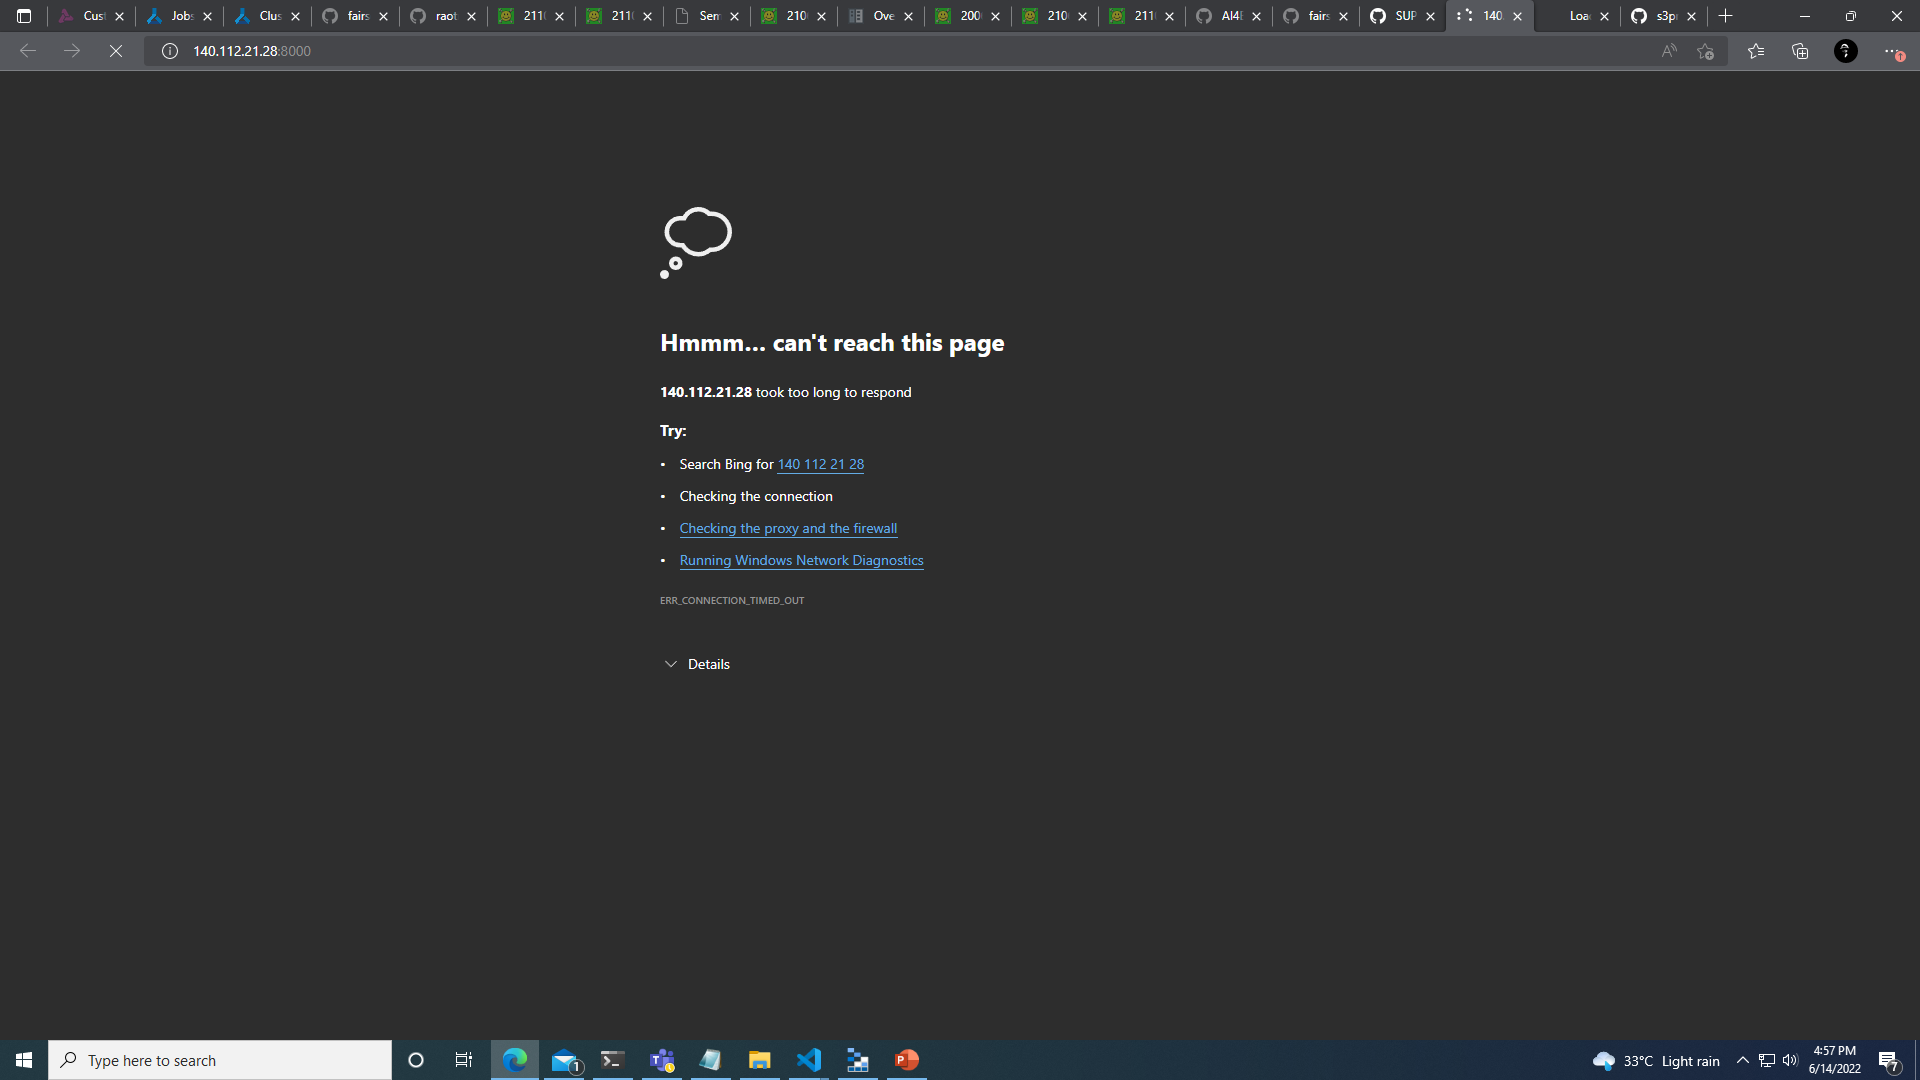The width and height of the screenshot is (1920, 1080).
Task: Open Microsoft Teams from the taskbar
Action: pyautogui.click(x=661, y=1059)
